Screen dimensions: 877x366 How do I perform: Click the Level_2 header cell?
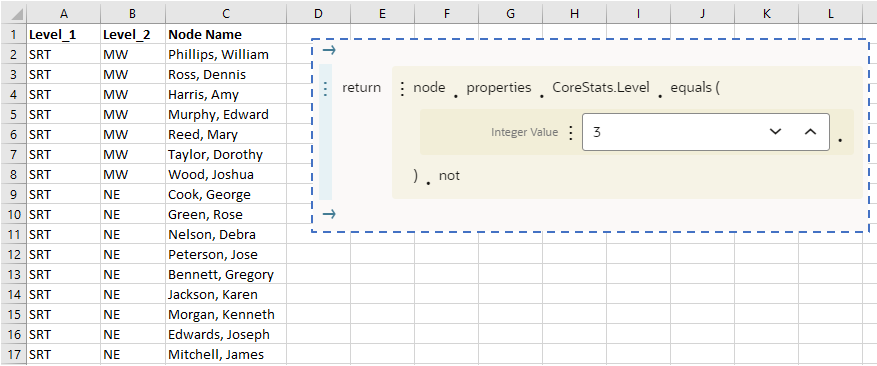(x=133, y=35)
